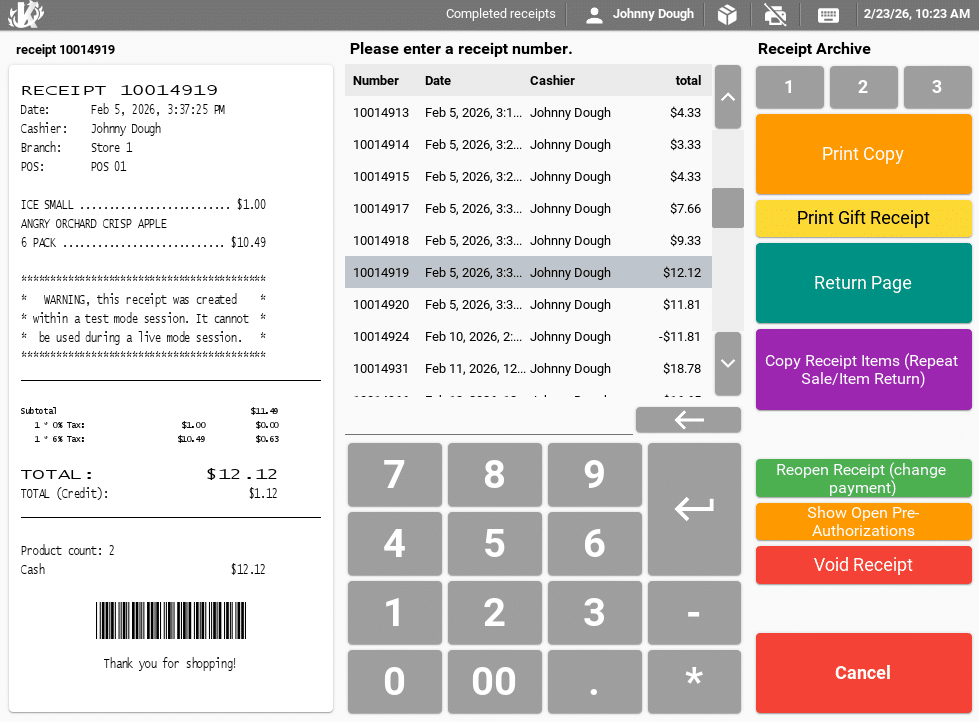The image size is (979, 722).
Task: Click the receipt barcode image
Action: (169, 620)
